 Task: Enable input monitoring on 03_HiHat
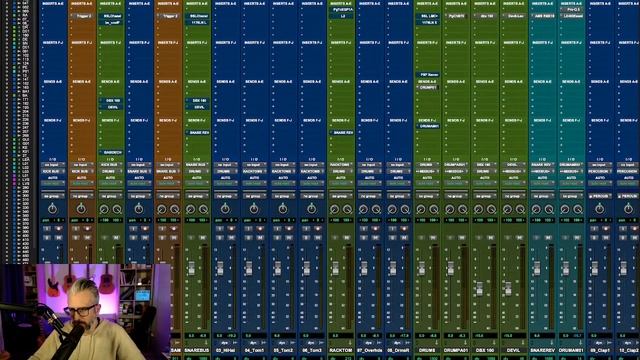[219, 229]
